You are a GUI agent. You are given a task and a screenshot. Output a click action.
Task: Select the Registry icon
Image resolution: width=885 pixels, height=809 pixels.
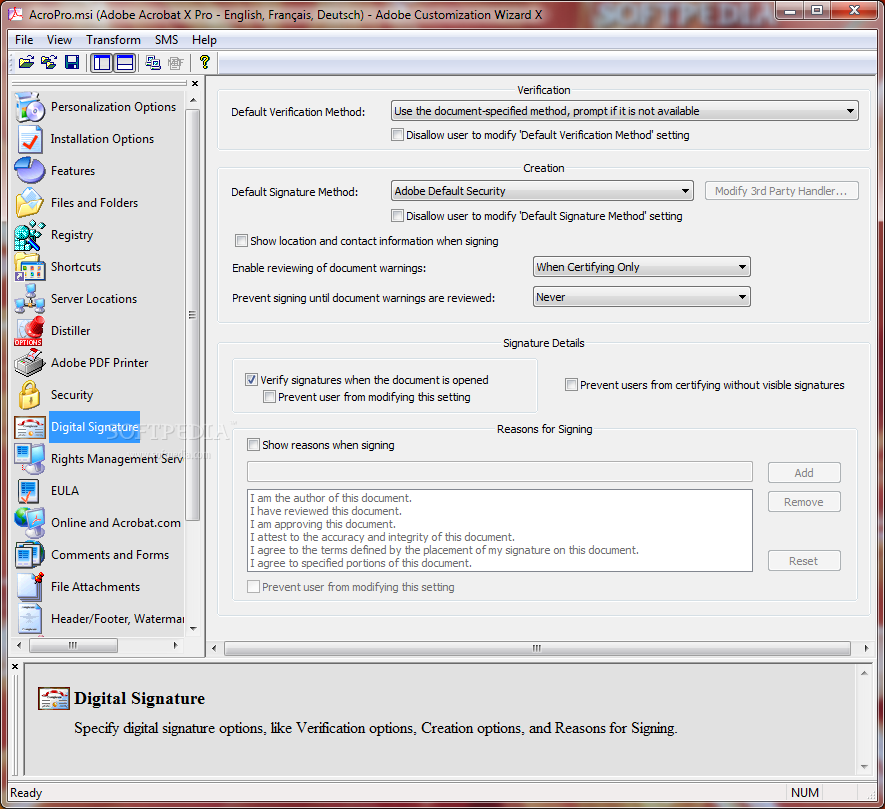tap(30, 235)
